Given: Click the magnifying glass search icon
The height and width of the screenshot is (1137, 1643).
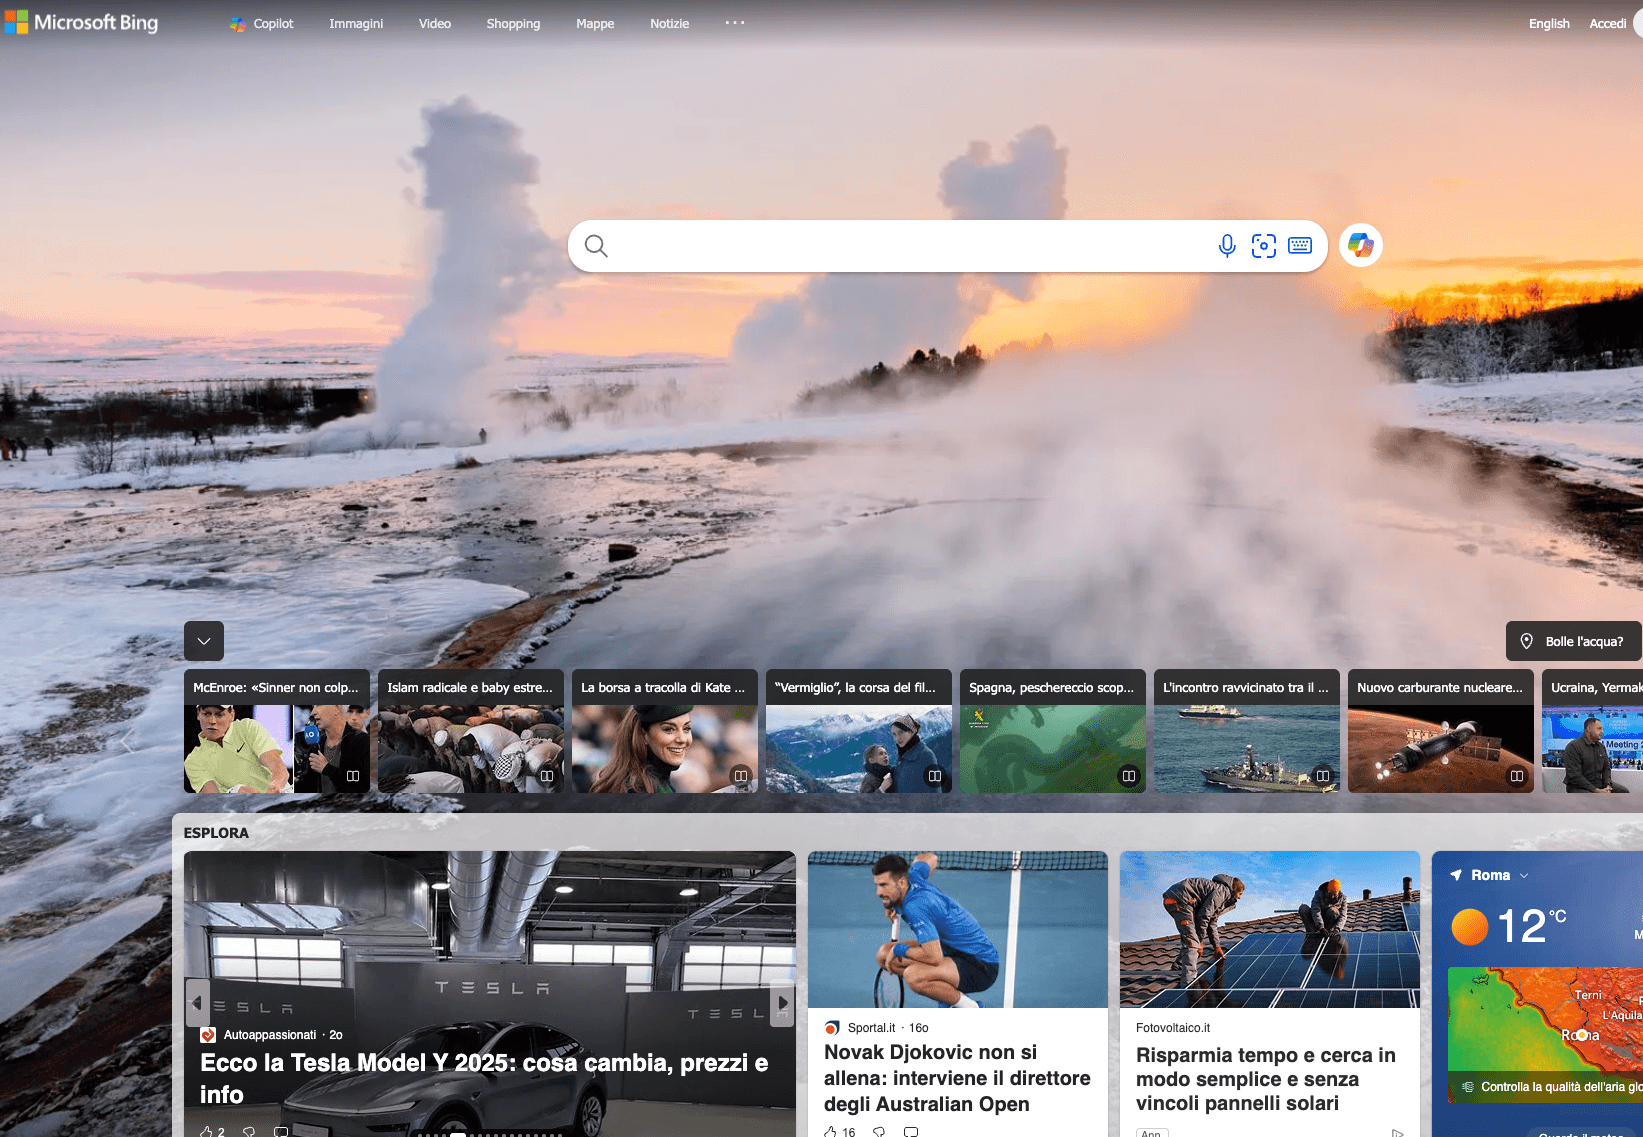Looking at the screenshot, I should (596, 246).
